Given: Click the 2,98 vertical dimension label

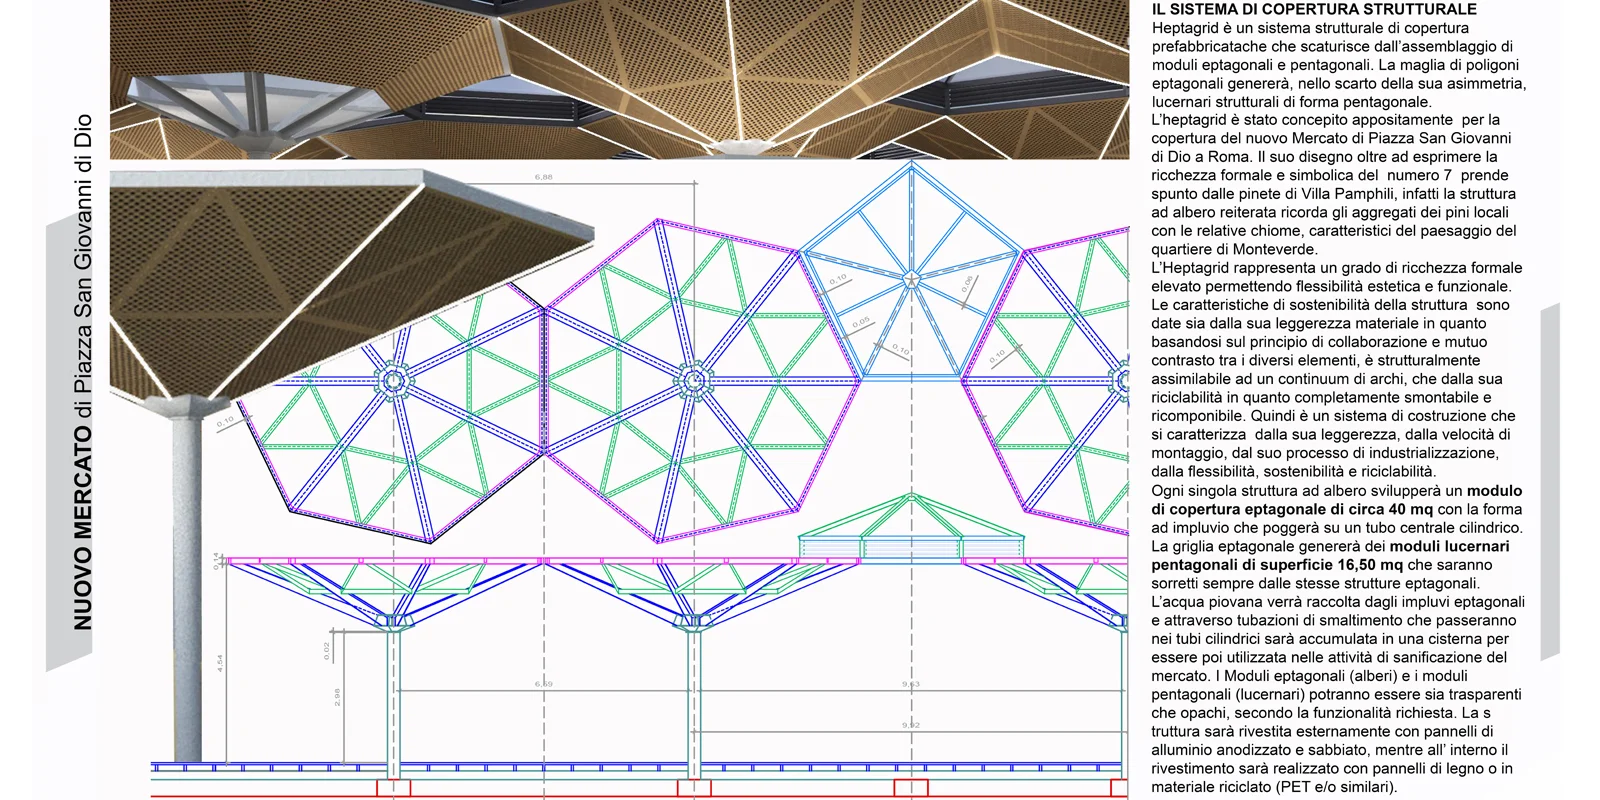Looking at the screenshot, I should point(337,697).
